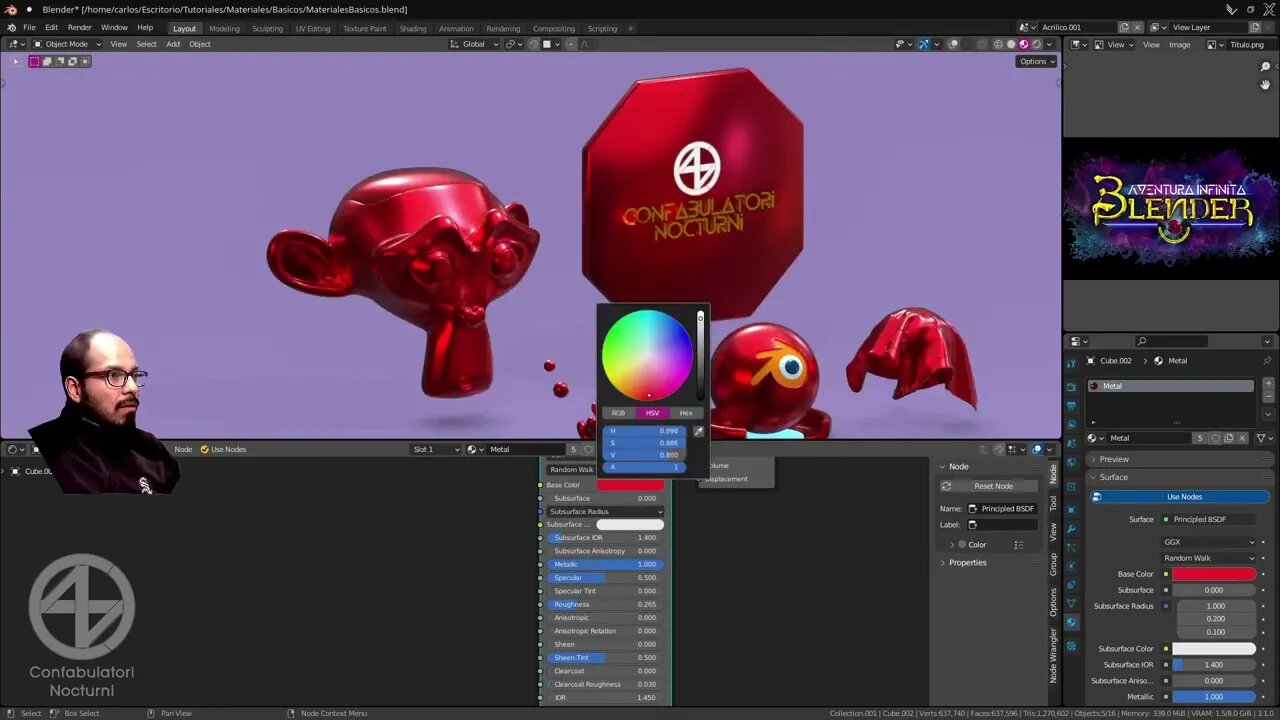Toggle pin in properties editor header
Image resolution: width=1280 pixels, height=720 pixels.
1267,361
